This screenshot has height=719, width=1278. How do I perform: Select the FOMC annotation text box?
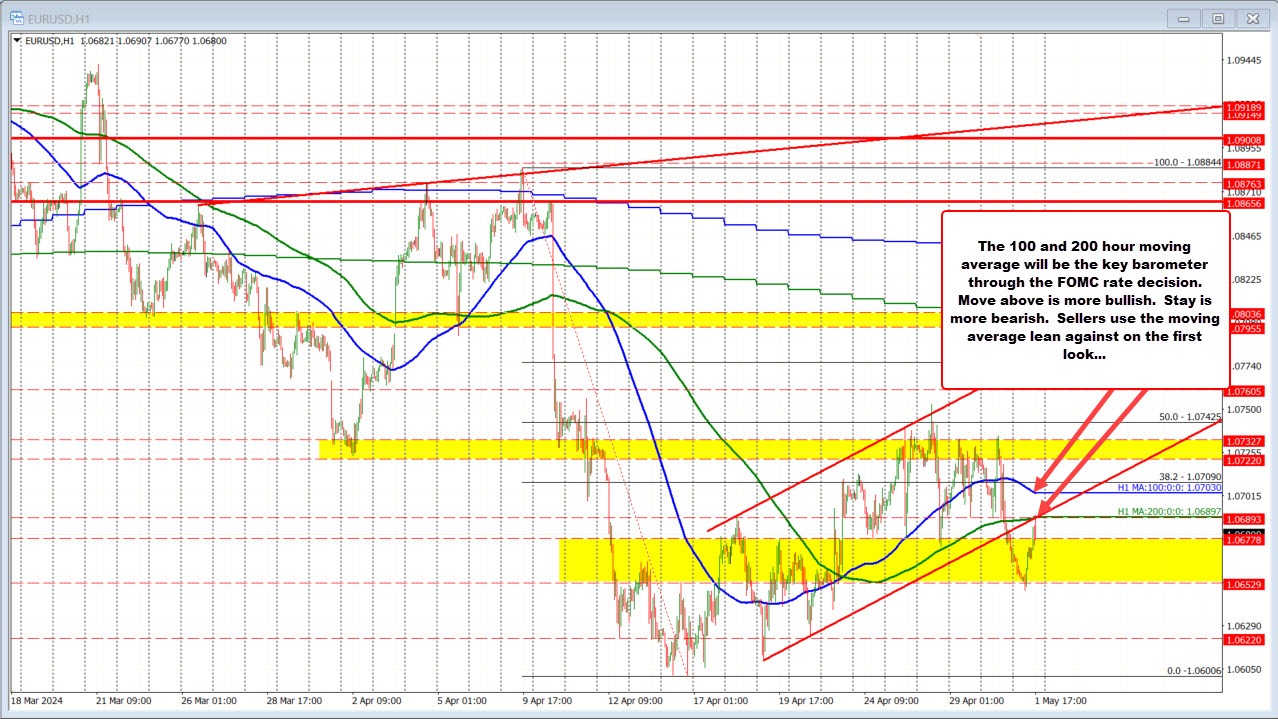pos(1087,299)
